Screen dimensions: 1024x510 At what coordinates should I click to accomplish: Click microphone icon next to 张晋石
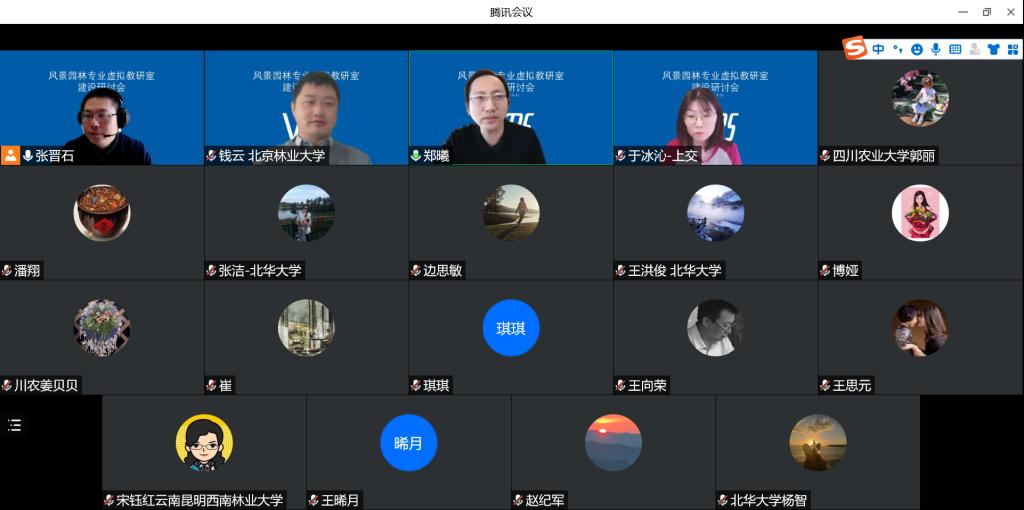point(28,156)
